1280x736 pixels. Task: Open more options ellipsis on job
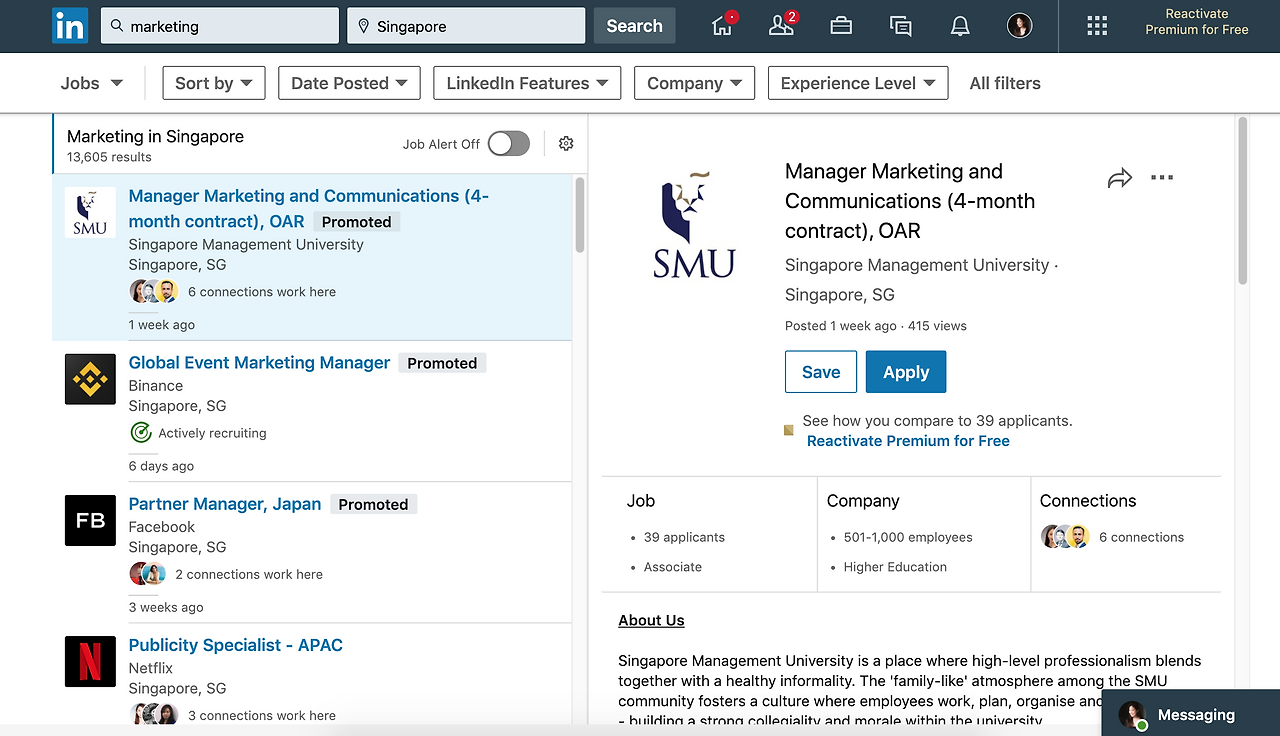tap(1161, 178)
